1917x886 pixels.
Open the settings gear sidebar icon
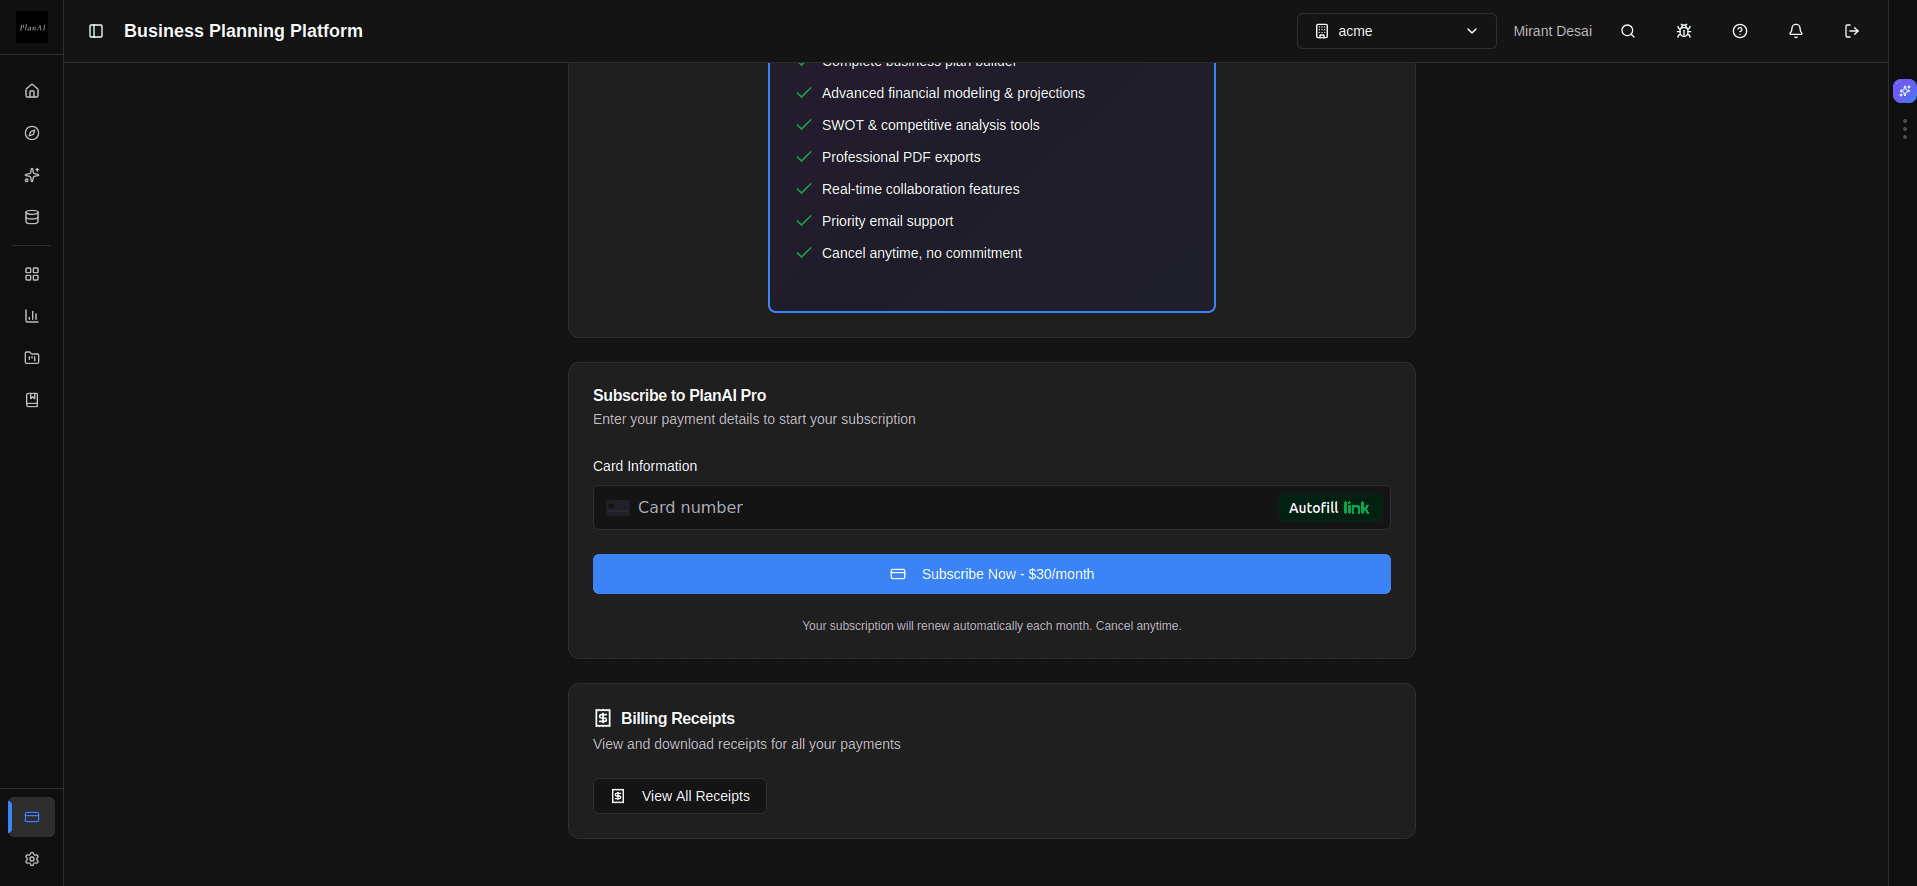pos(32,859)
